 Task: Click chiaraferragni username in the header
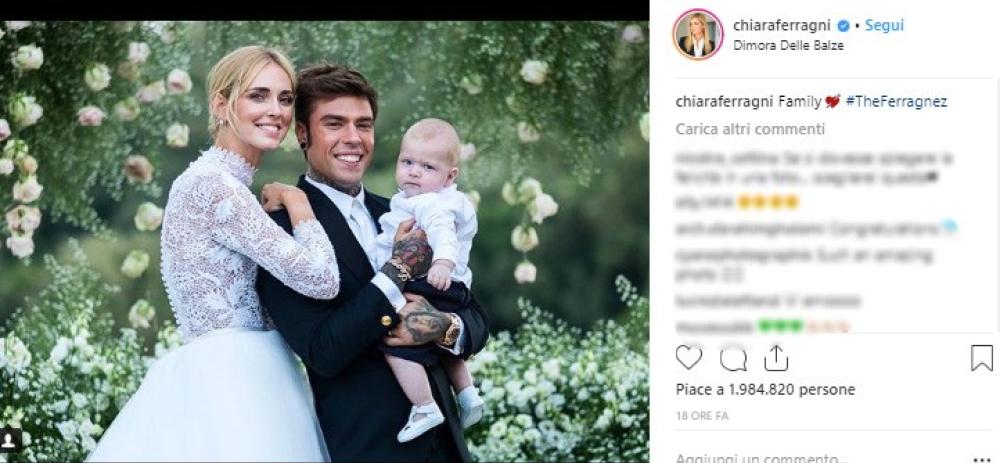pos(783,26)
